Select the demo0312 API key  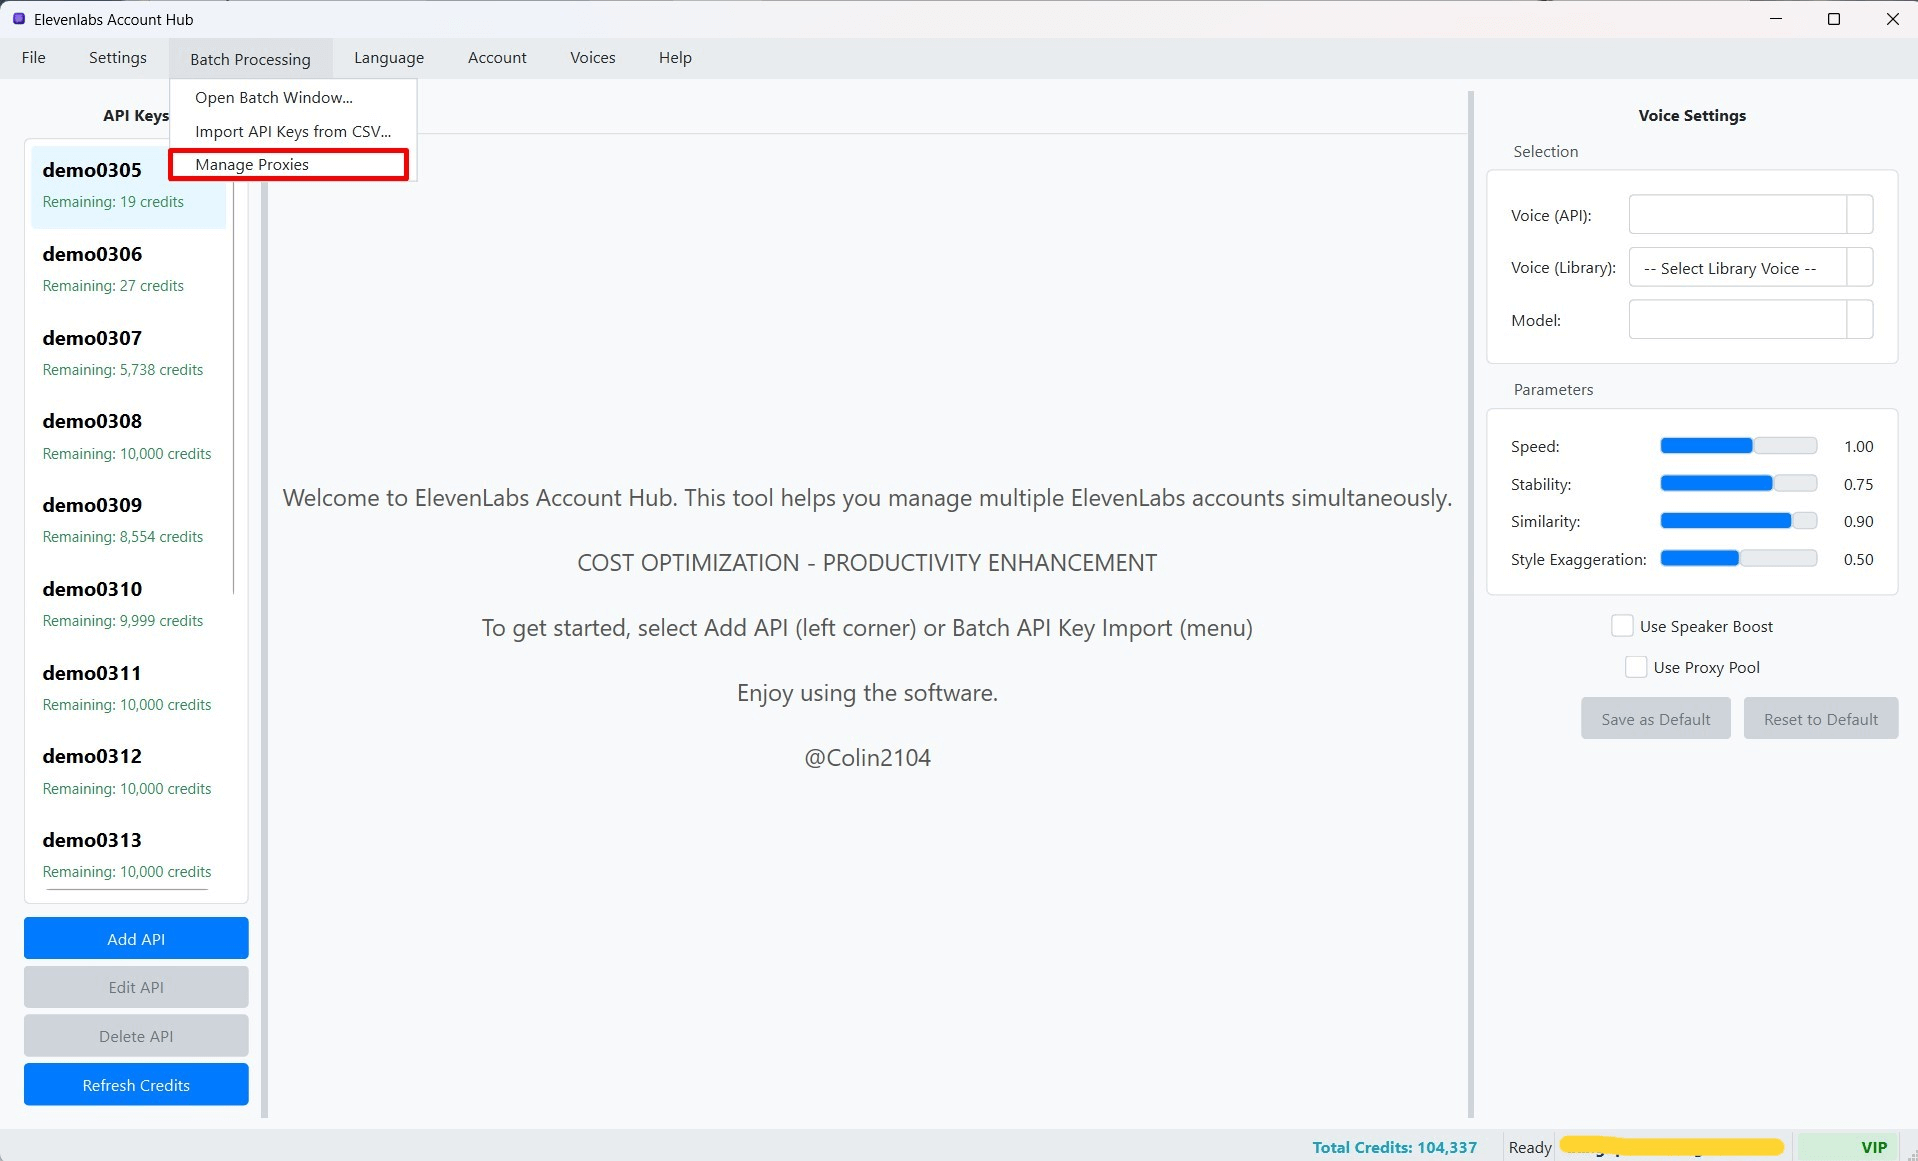click(x=128, y=771)
